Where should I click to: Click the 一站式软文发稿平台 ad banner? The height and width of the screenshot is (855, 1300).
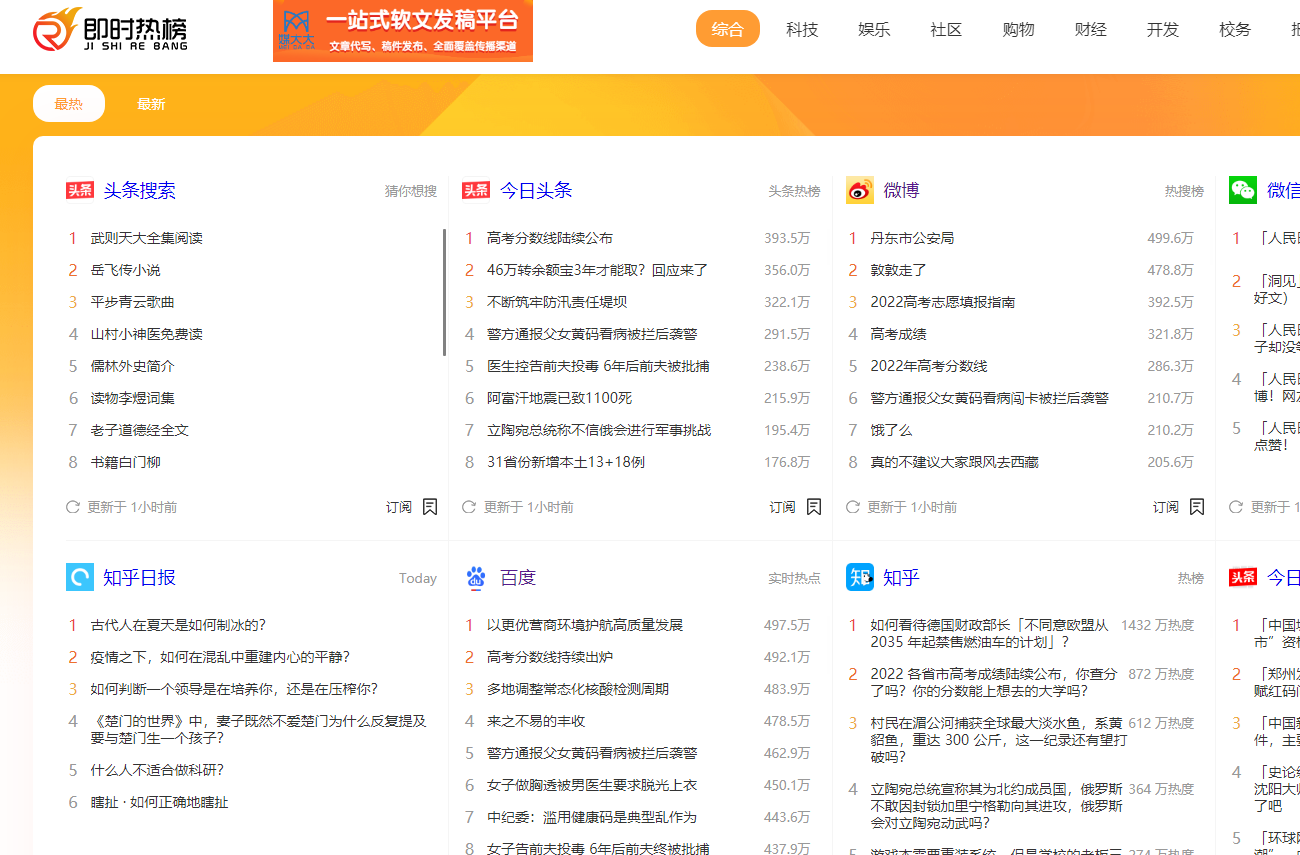point(420,30)
